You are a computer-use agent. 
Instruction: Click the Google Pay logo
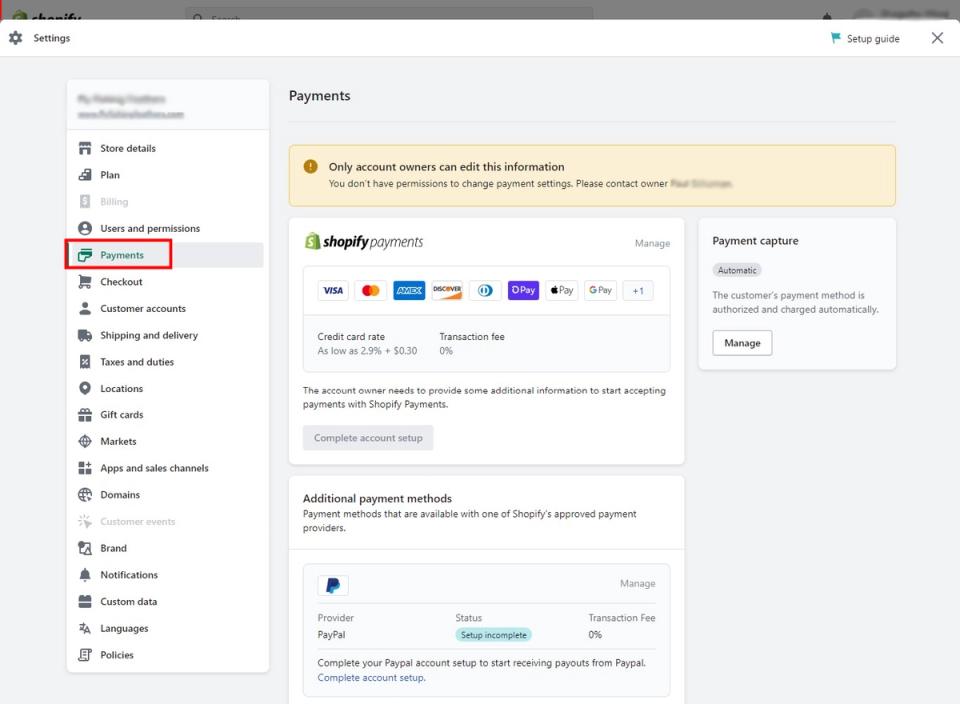pos(600,290)
